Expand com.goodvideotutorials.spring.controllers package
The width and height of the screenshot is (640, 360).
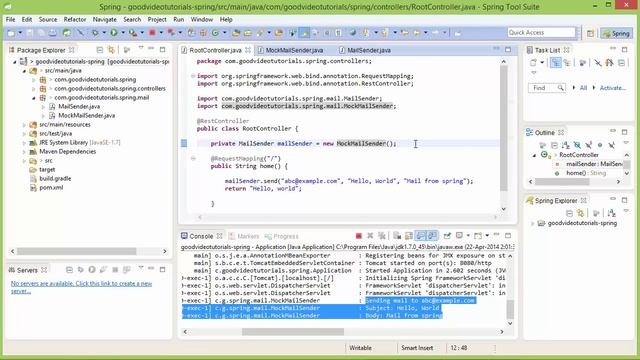coord(34,89)
